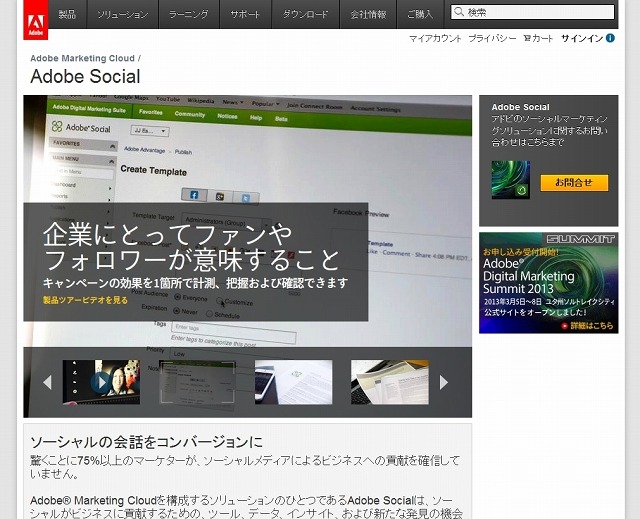Show next carousel thumbnails with right arrow
The image size is (640, 519).
[444, 382]
